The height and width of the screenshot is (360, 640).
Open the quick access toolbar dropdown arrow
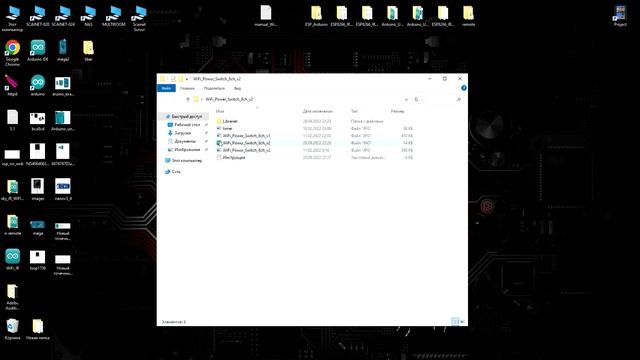point(187,79)
